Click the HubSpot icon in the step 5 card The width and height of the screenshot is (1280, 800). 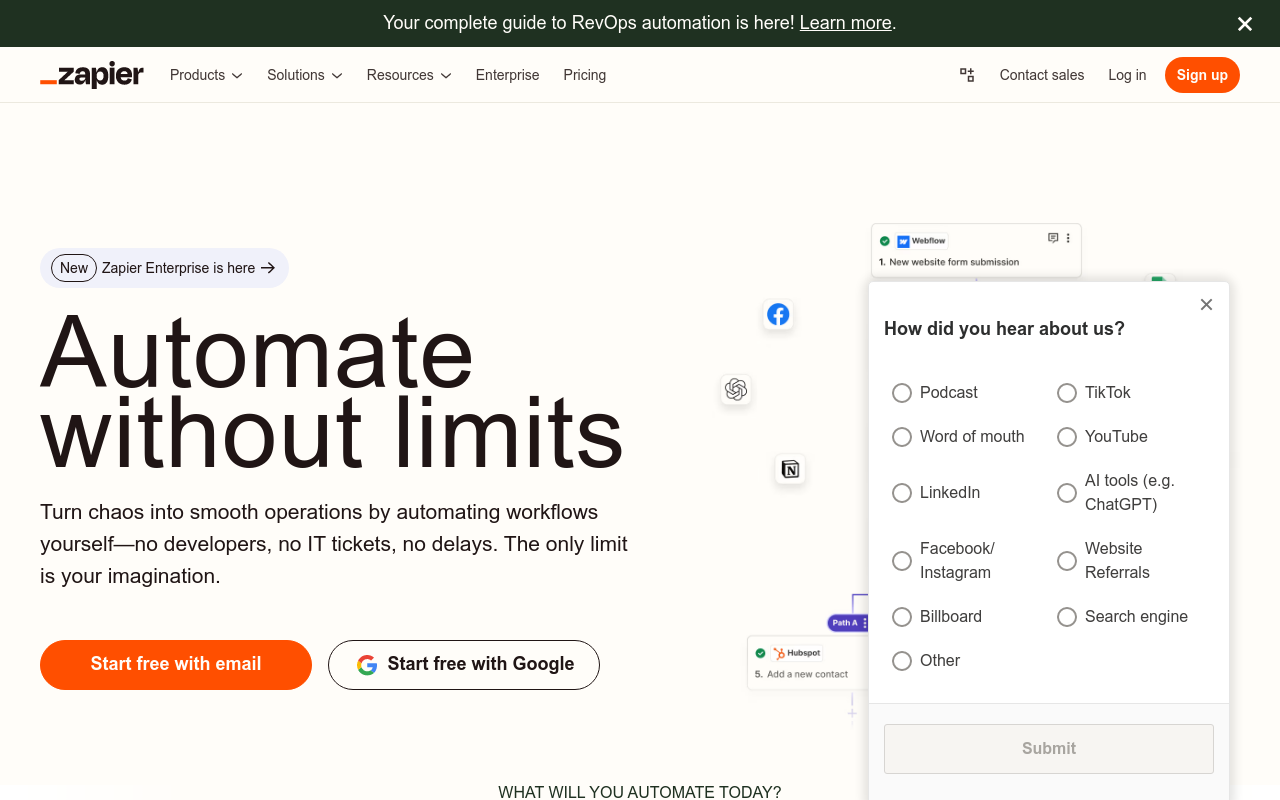pyautogui.click(x=779, y=653)
